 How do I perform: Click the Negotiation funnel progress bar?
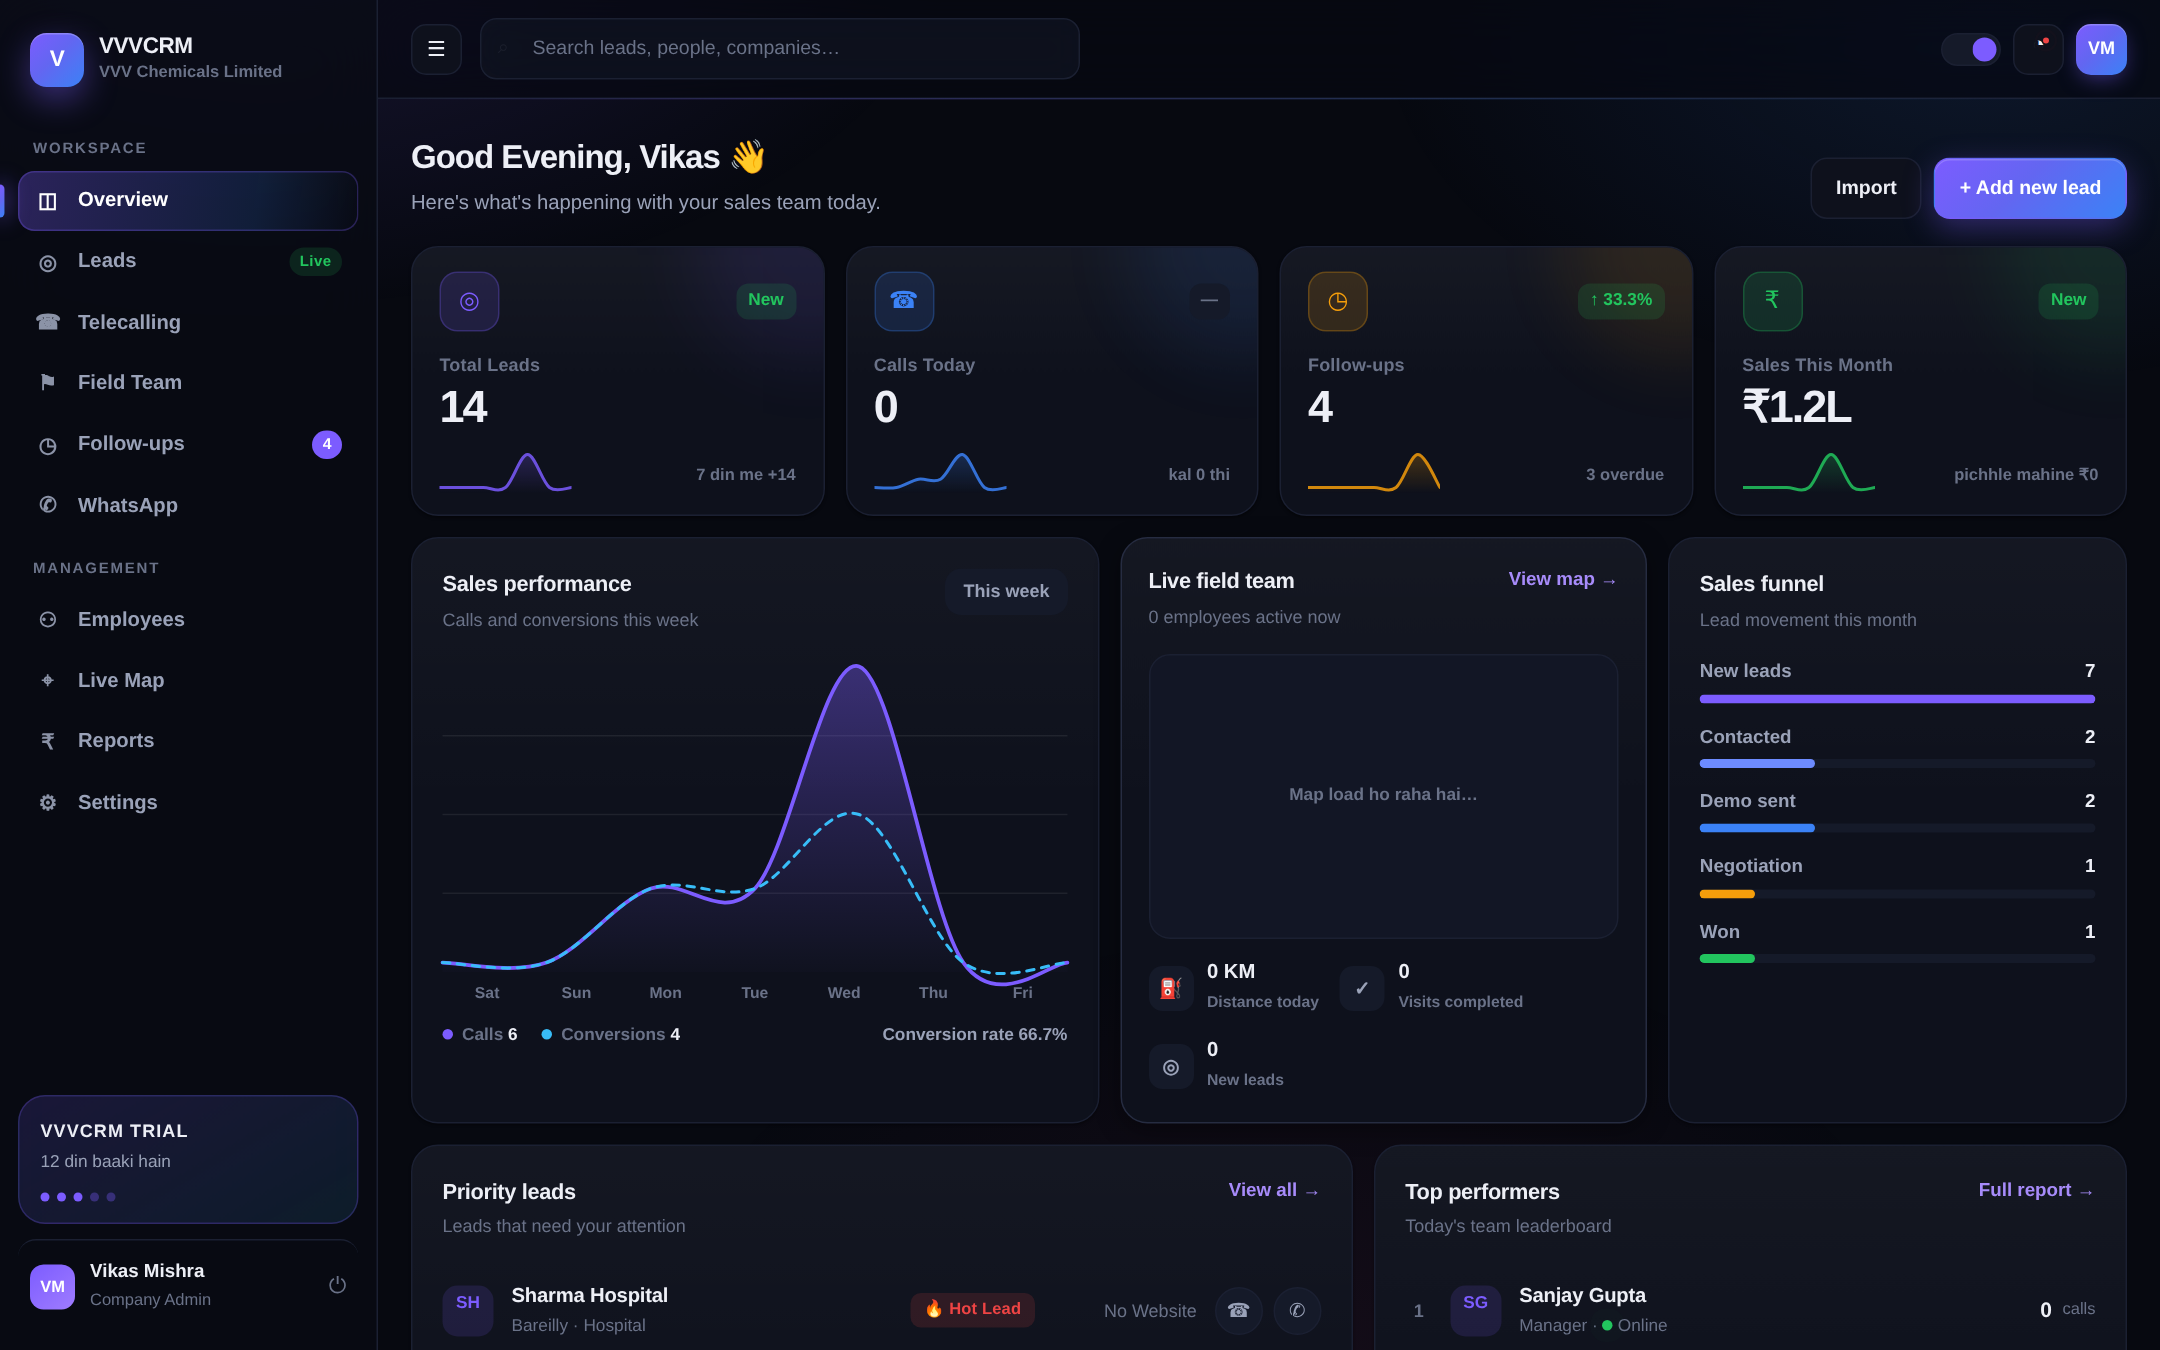click(x=1897, y=894)
